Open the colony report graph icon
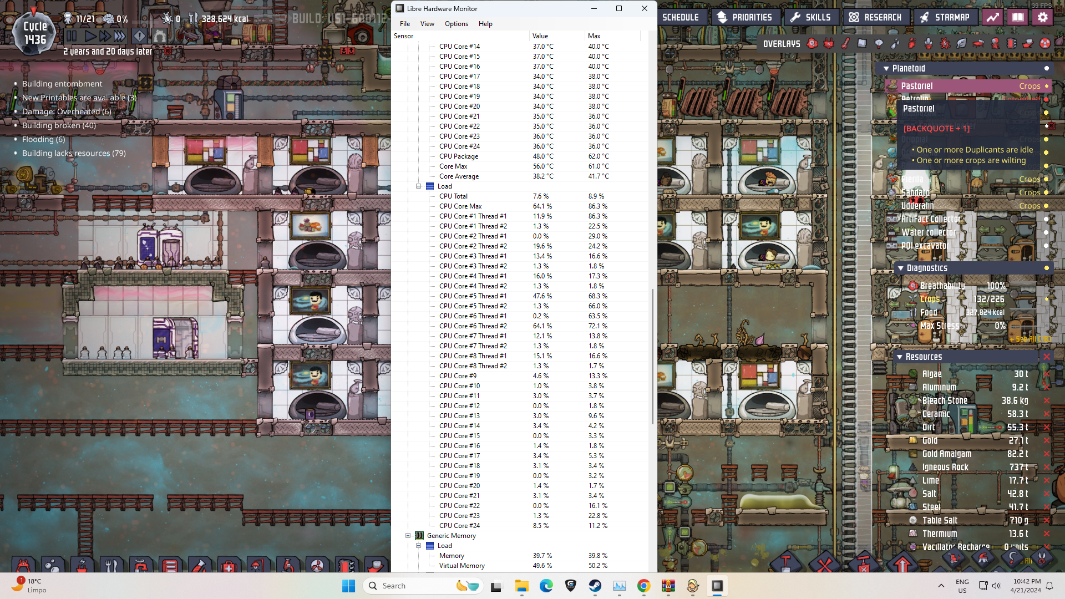 992,17
